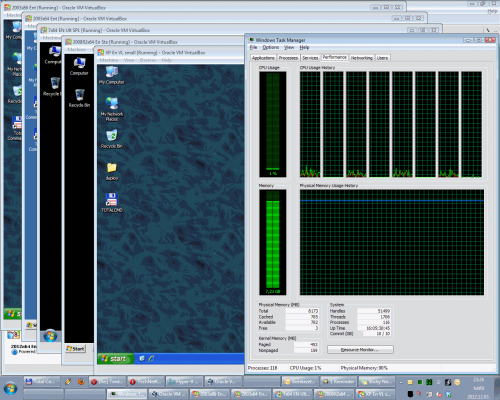
Task: Click 2008R2x64 En Sta VirtualBox window title bar
Action: click(x=153, y=42)
